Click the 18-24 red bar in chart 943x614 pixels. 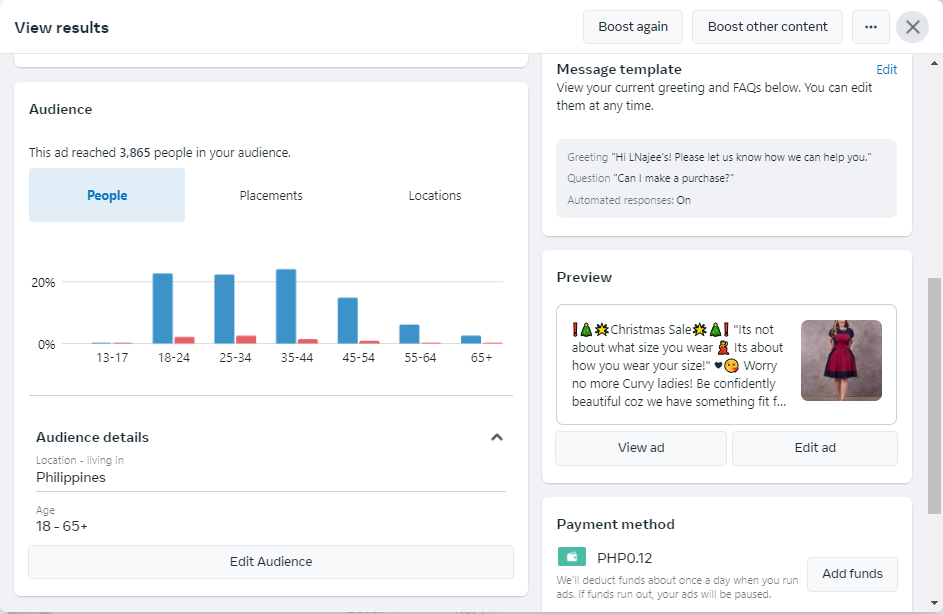pyautogui.click(x=185, y=340)
